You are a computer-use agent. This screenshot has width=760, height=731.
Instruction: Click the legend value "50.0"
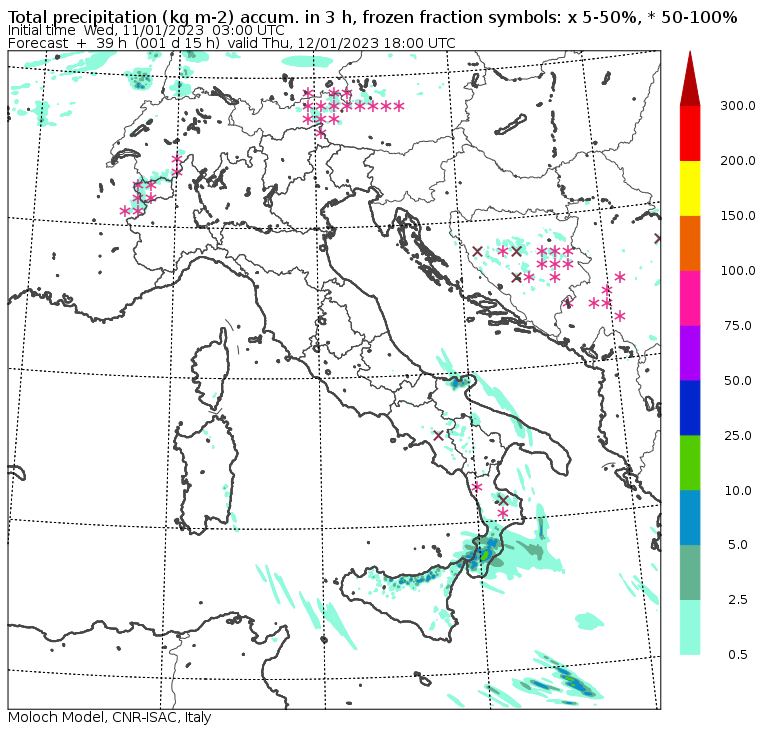738,381
